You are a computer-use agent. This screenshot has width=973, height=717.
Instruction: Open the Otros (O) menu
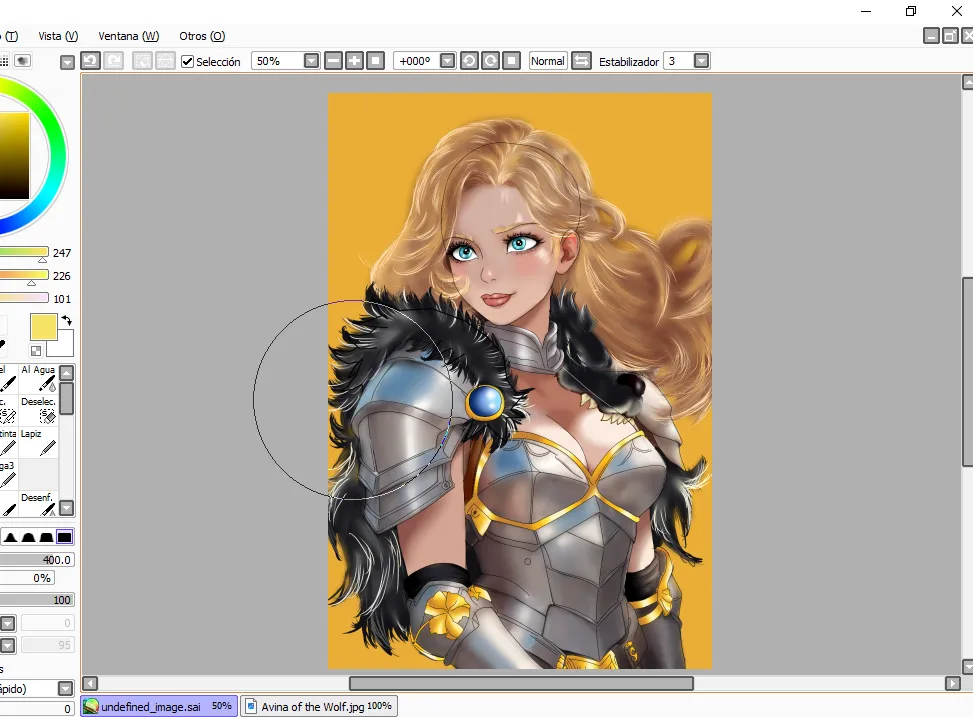(x=202, y=36)
